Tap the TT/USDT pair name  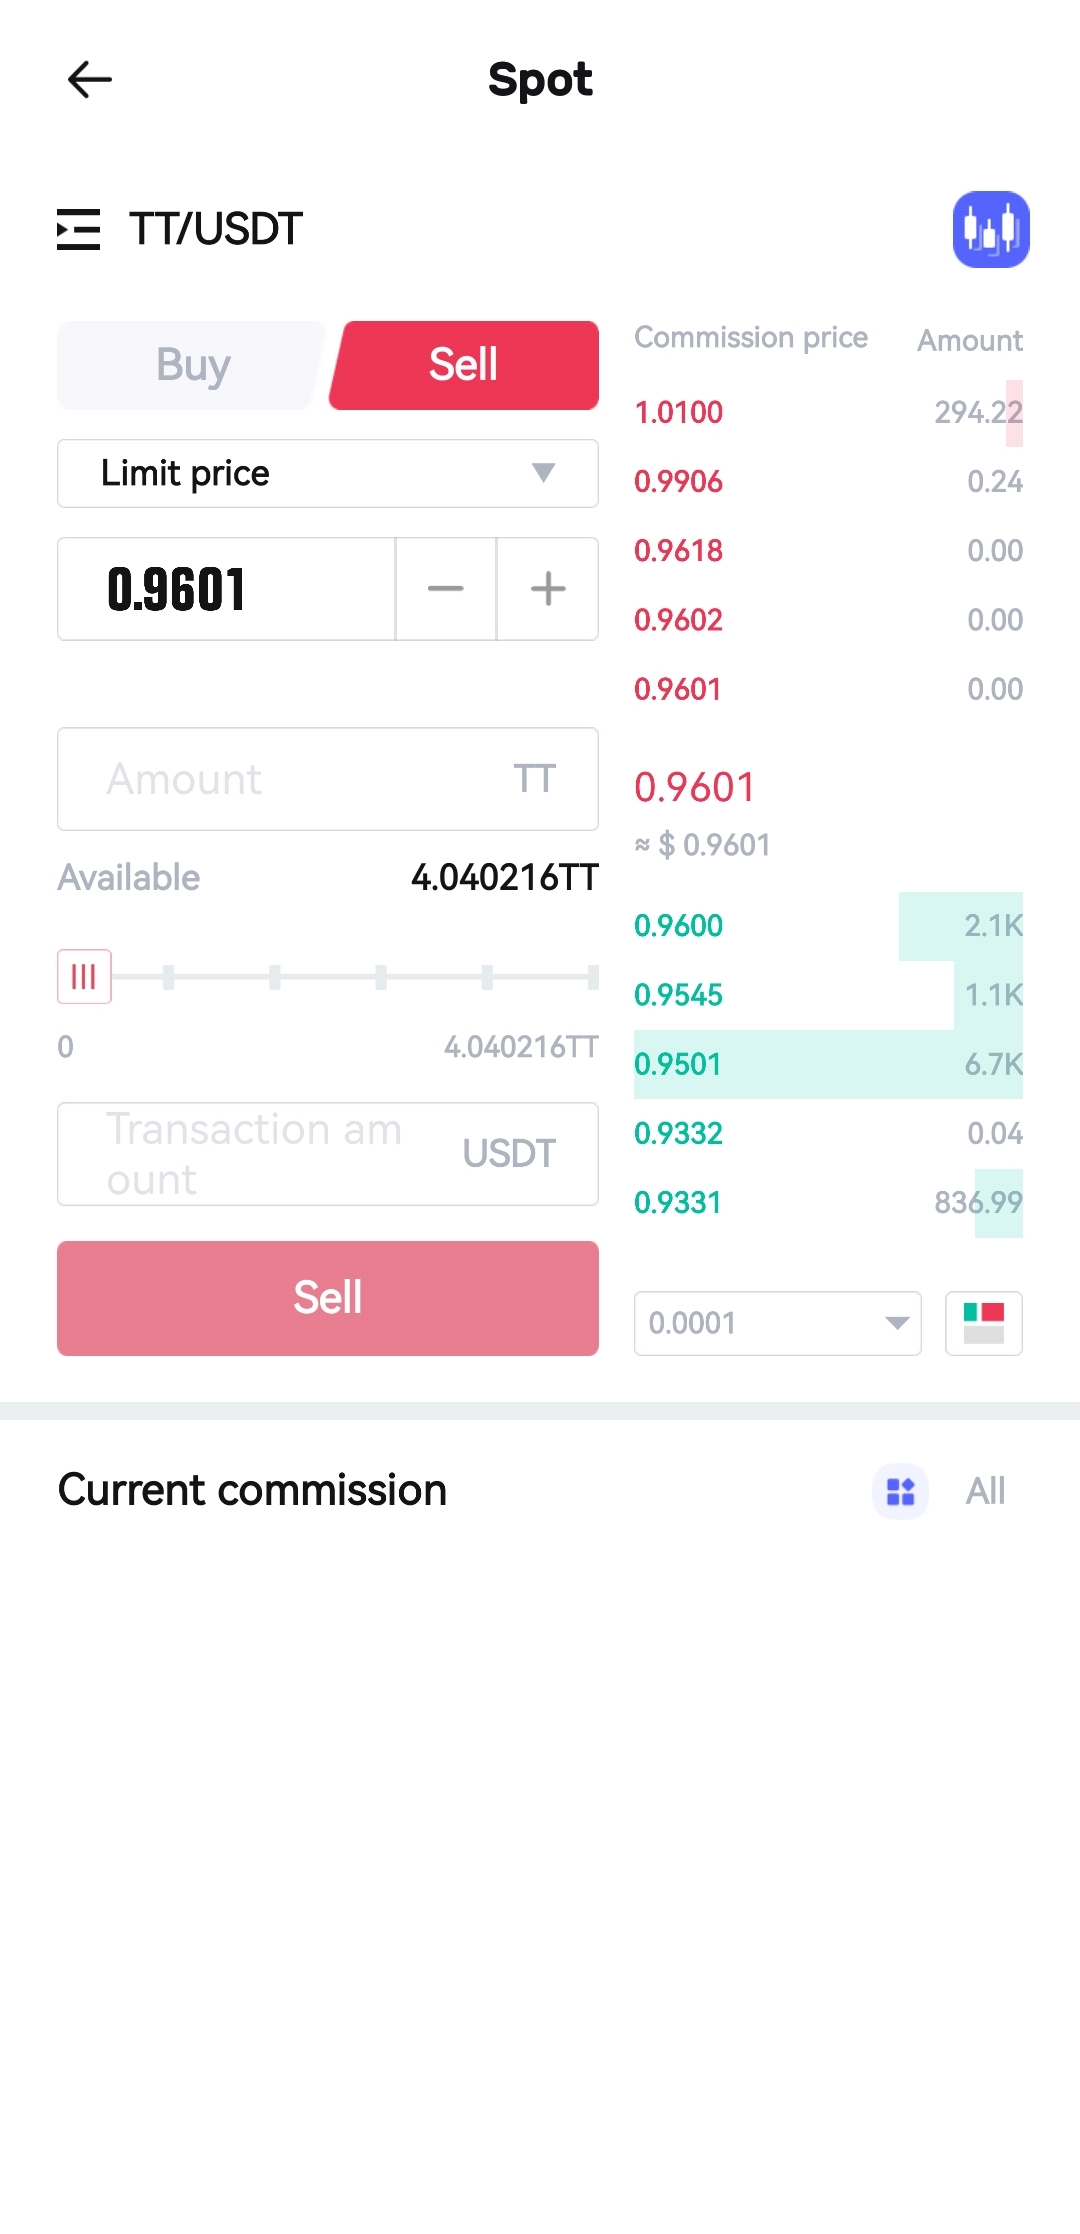(216, 229)
